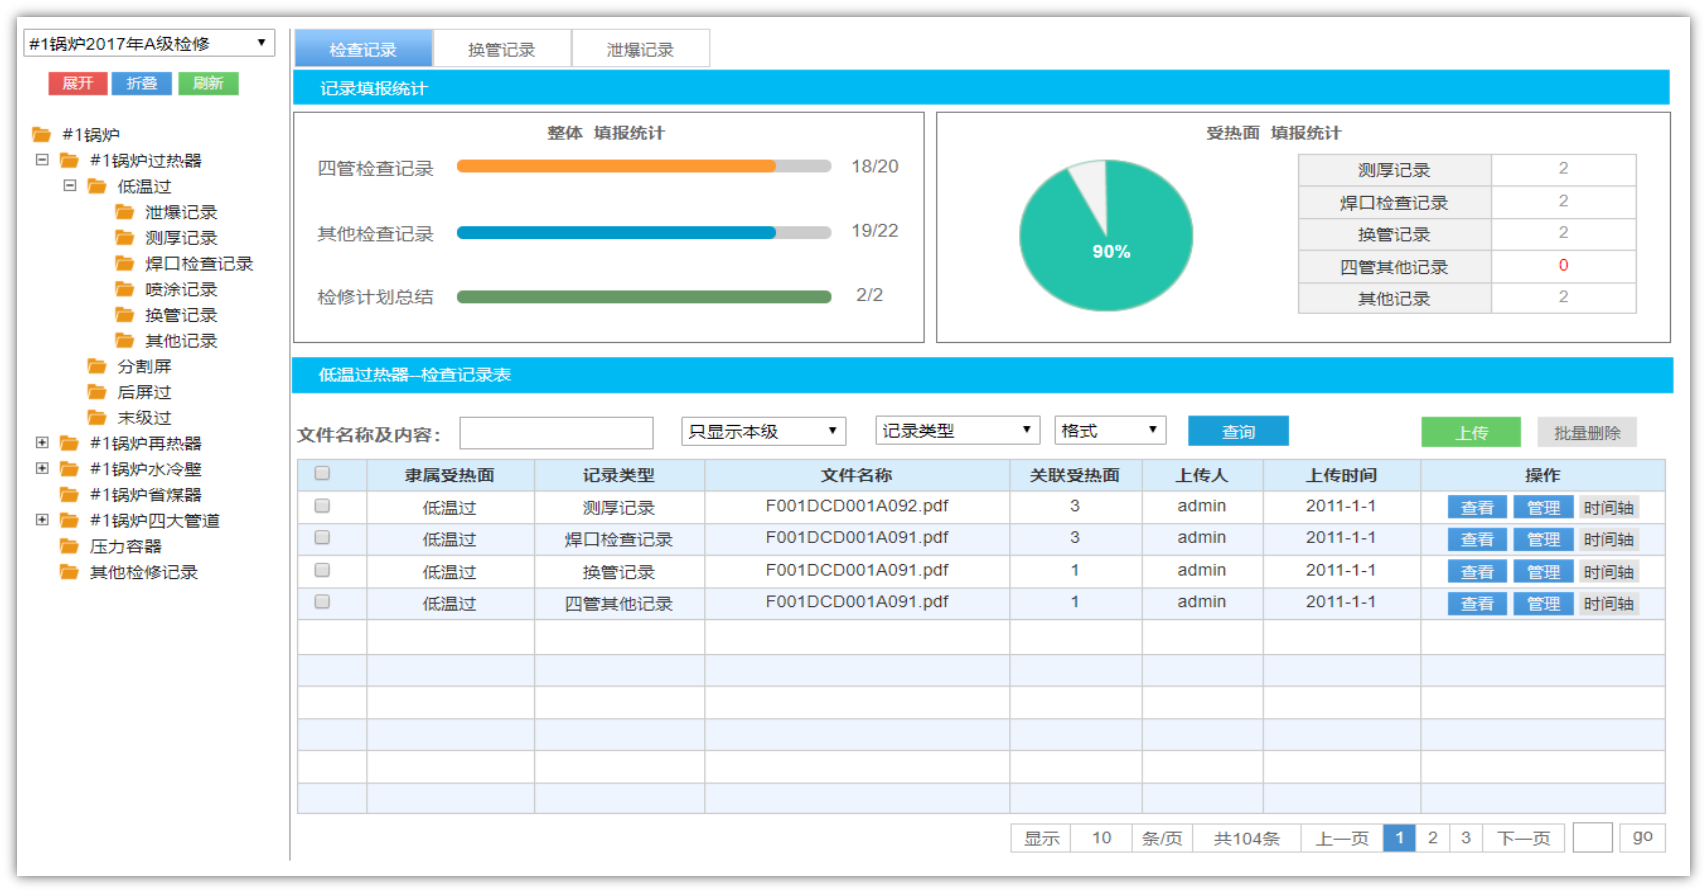The width and height of the screenshot is (1707, 893).
Task: Toggle the select-all checkbox in table header
Action: point(322,474)
